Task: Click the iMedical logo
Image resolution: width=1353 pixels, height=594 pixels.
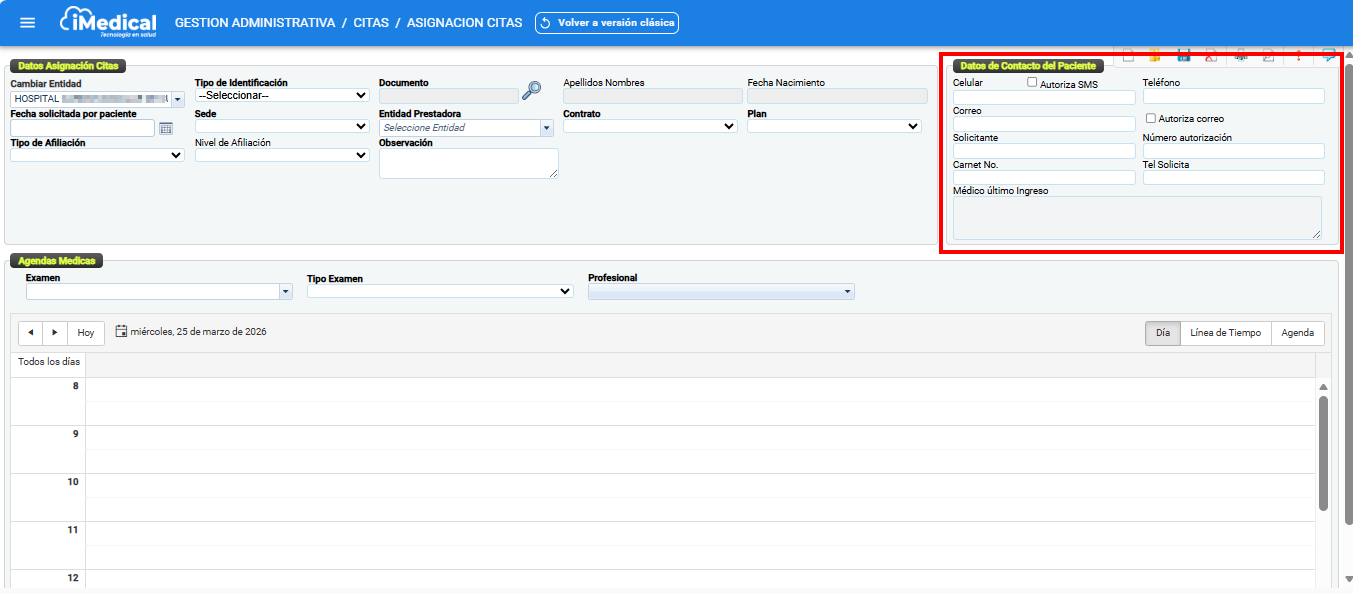Action: [109, 22]
